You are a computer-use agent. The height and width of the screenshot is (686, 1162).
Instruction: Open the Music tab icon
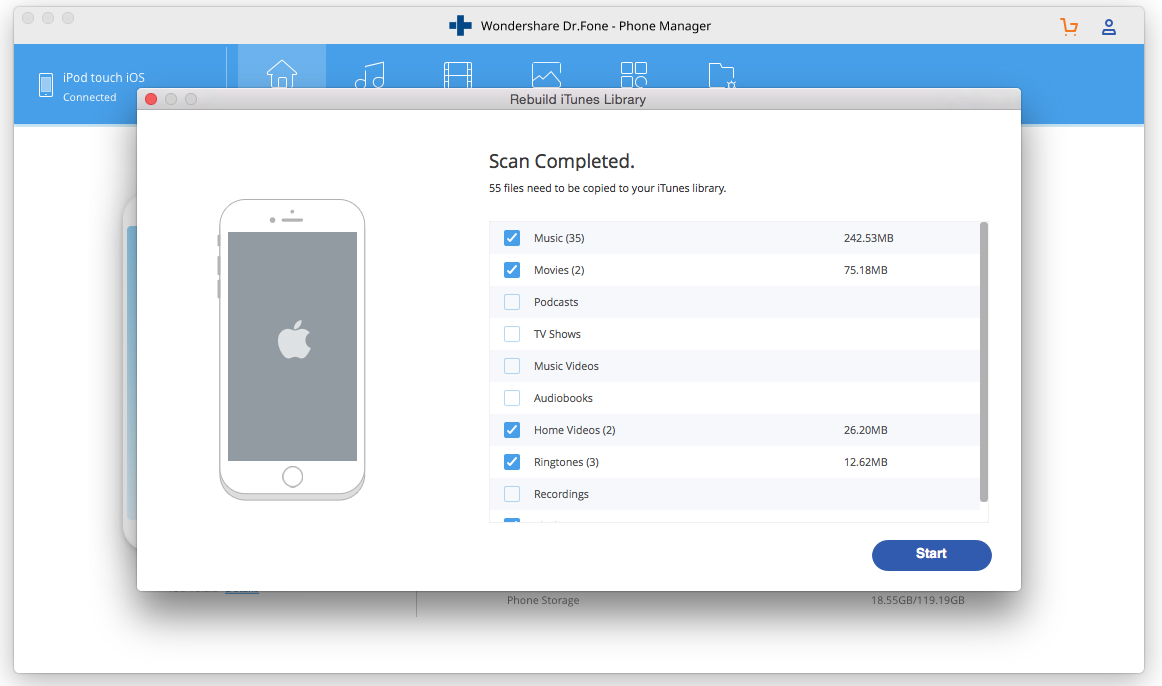[x=370, y=75]
